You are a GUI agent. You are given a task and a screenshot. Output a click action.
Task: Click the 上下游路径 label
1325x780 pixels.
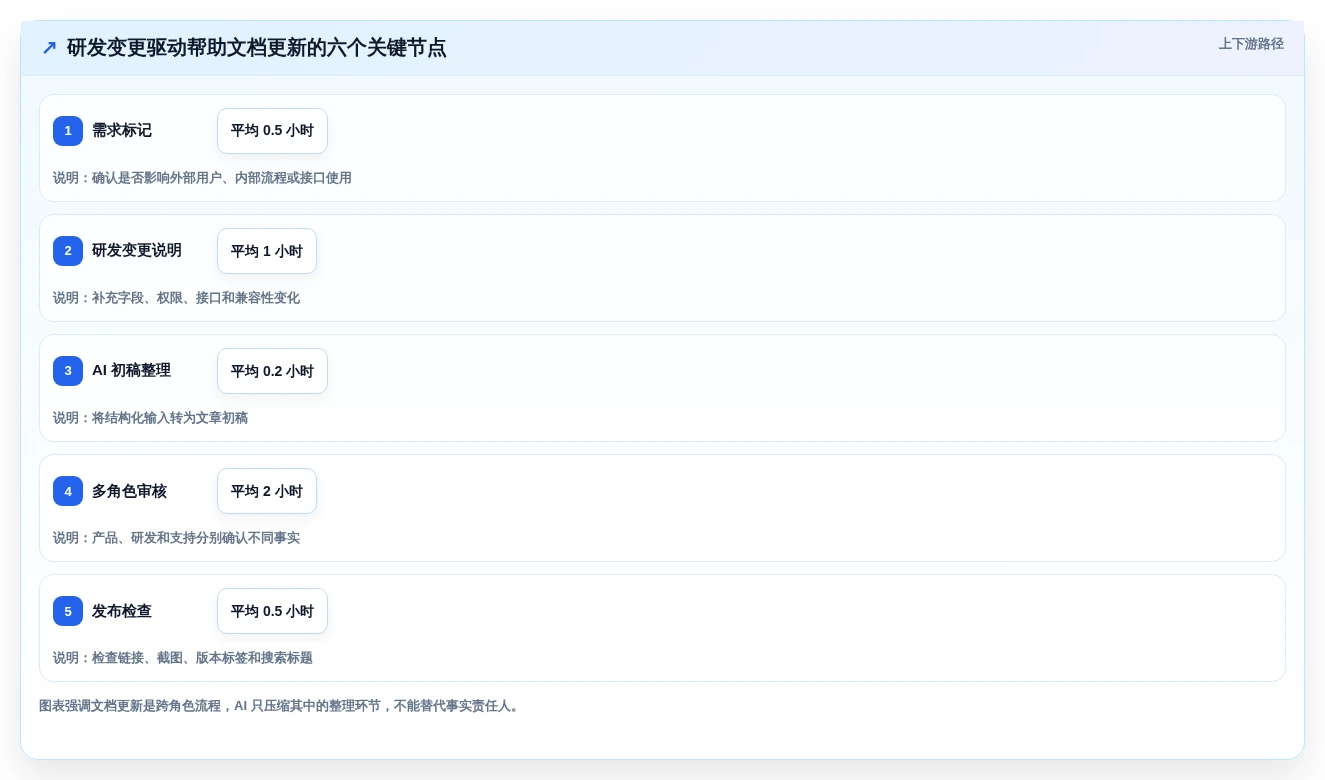coord(1251,44)
